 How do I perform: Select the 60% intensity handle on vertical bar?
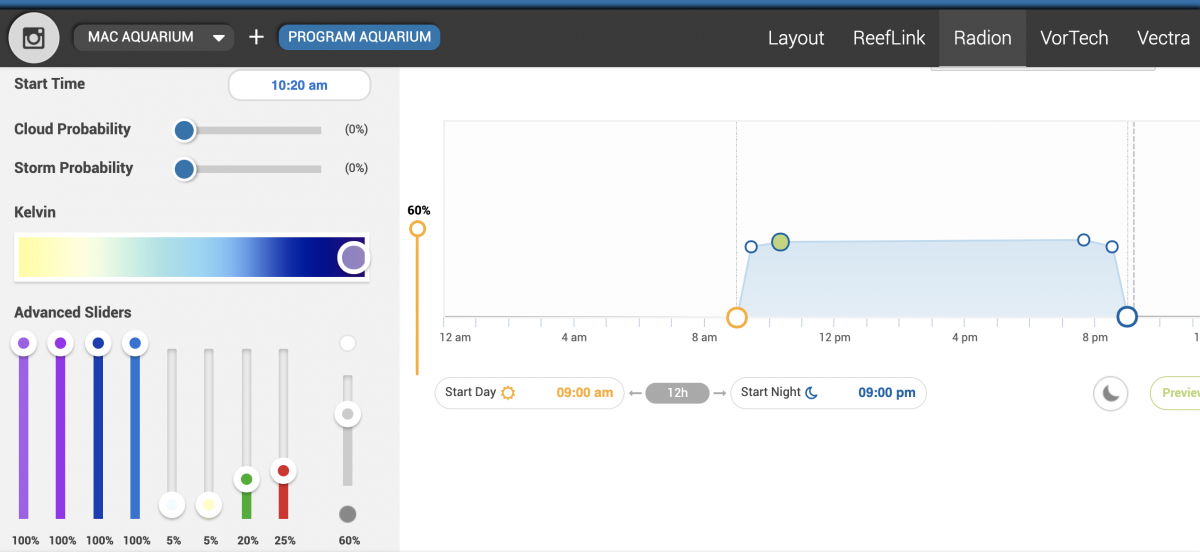coord(418,229)
